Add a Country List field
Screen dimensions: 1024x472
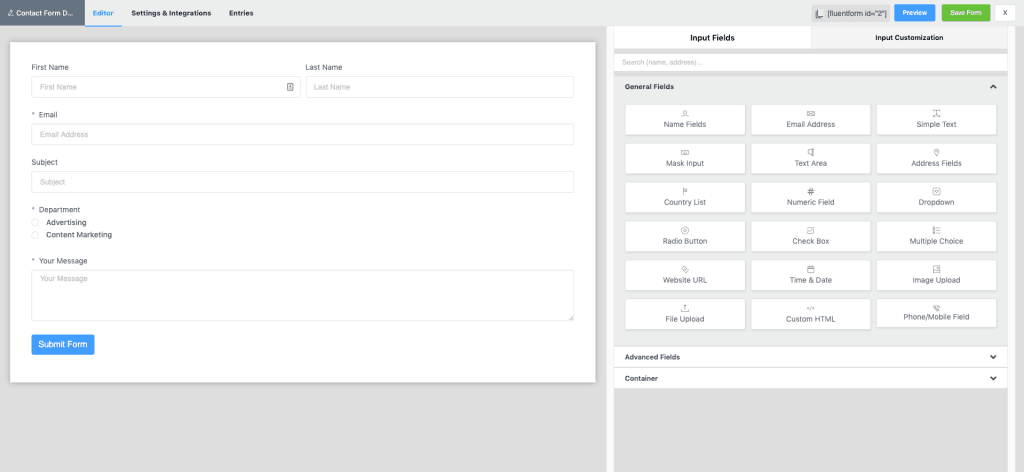pos(684,197)
